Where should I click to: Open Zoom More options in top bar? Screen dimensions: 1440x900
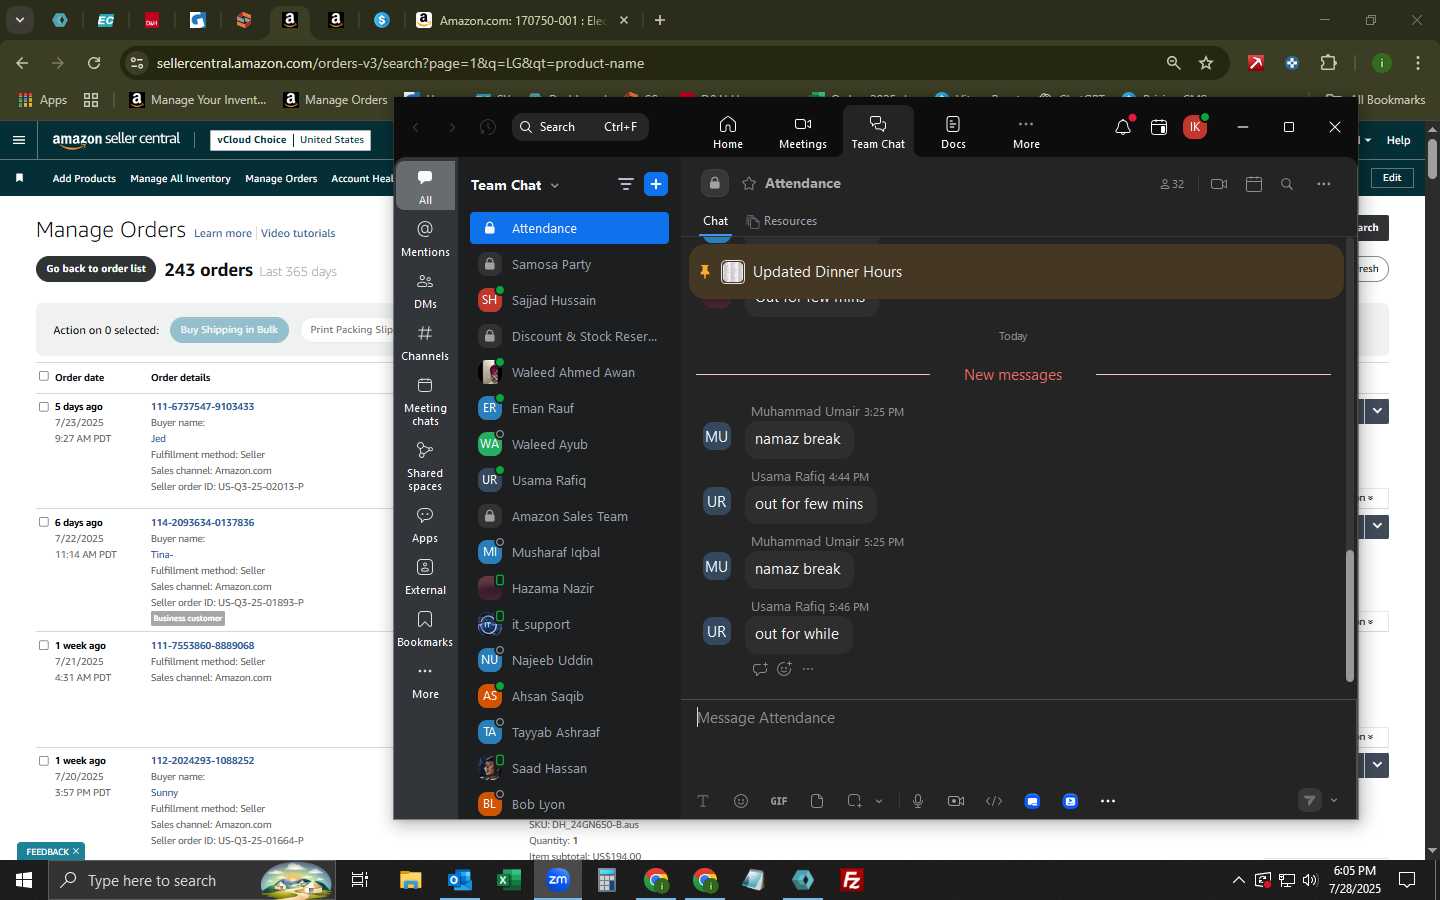click(1026, 132)
